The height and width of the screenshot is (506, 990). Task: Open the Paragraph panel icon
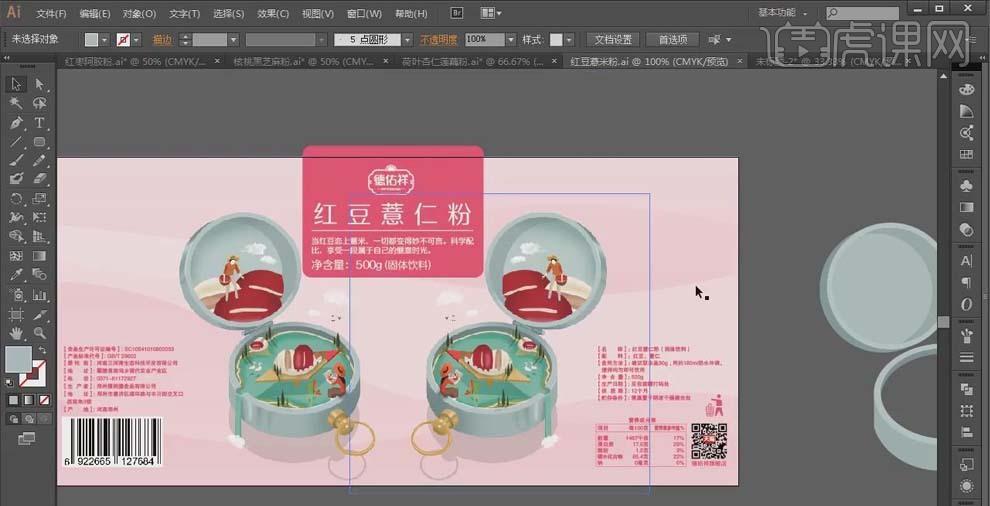966,282
